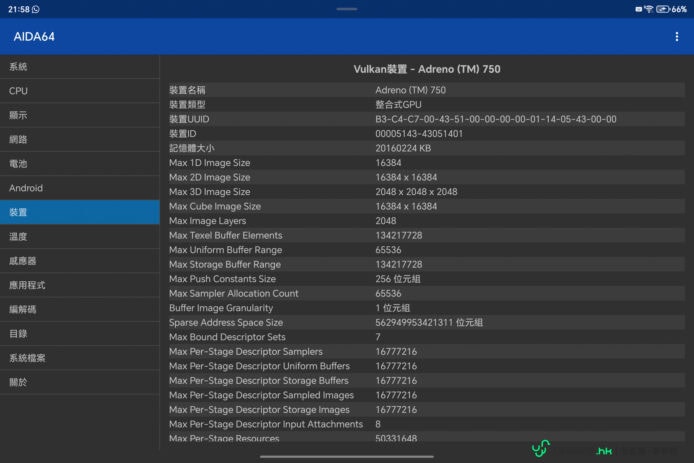The image size is (694, 463).
Task: Select the highlighted 裝置 sidebar item
Action: tap(18, 212)
